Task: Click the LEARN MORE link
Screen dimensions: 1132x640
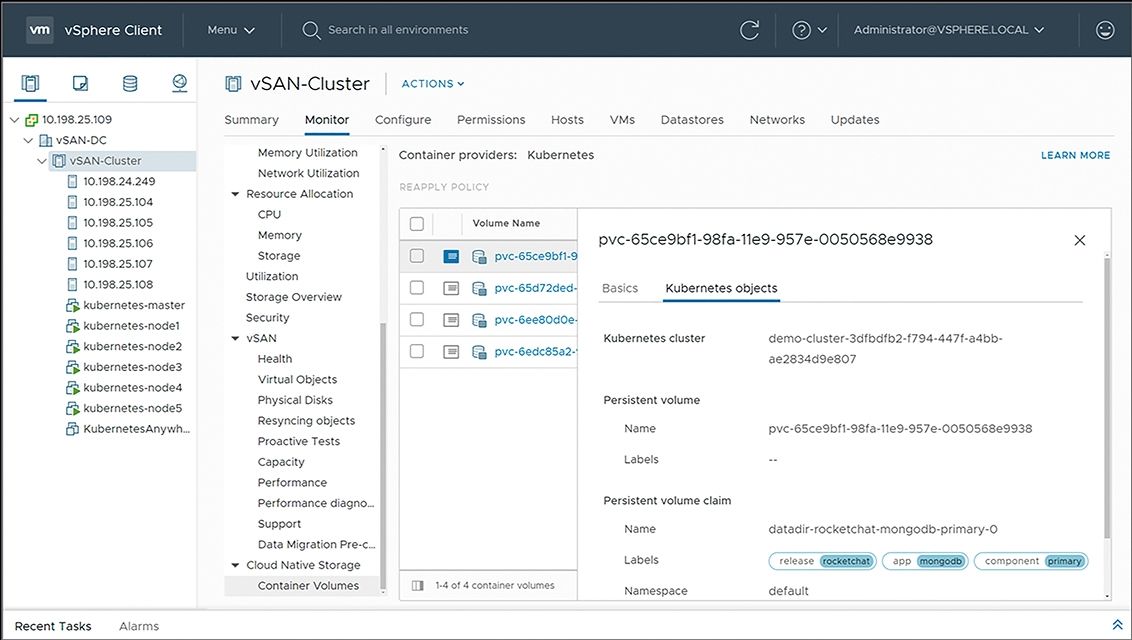Action: click(1075, 155)
